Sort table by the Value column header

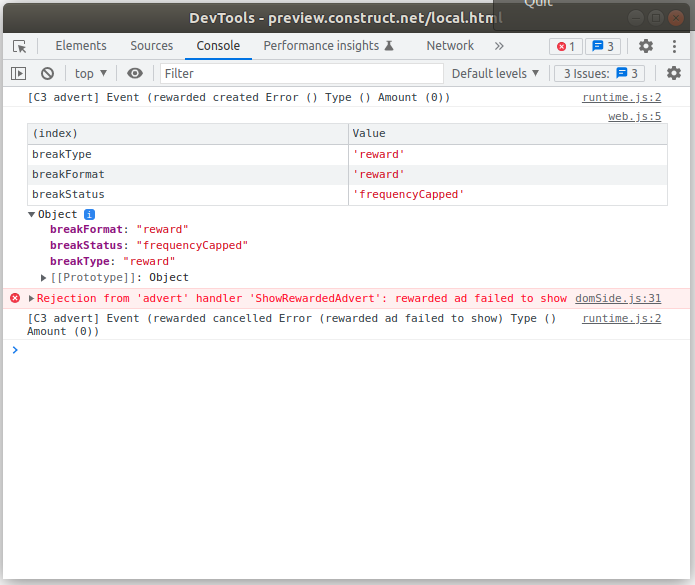508,134
